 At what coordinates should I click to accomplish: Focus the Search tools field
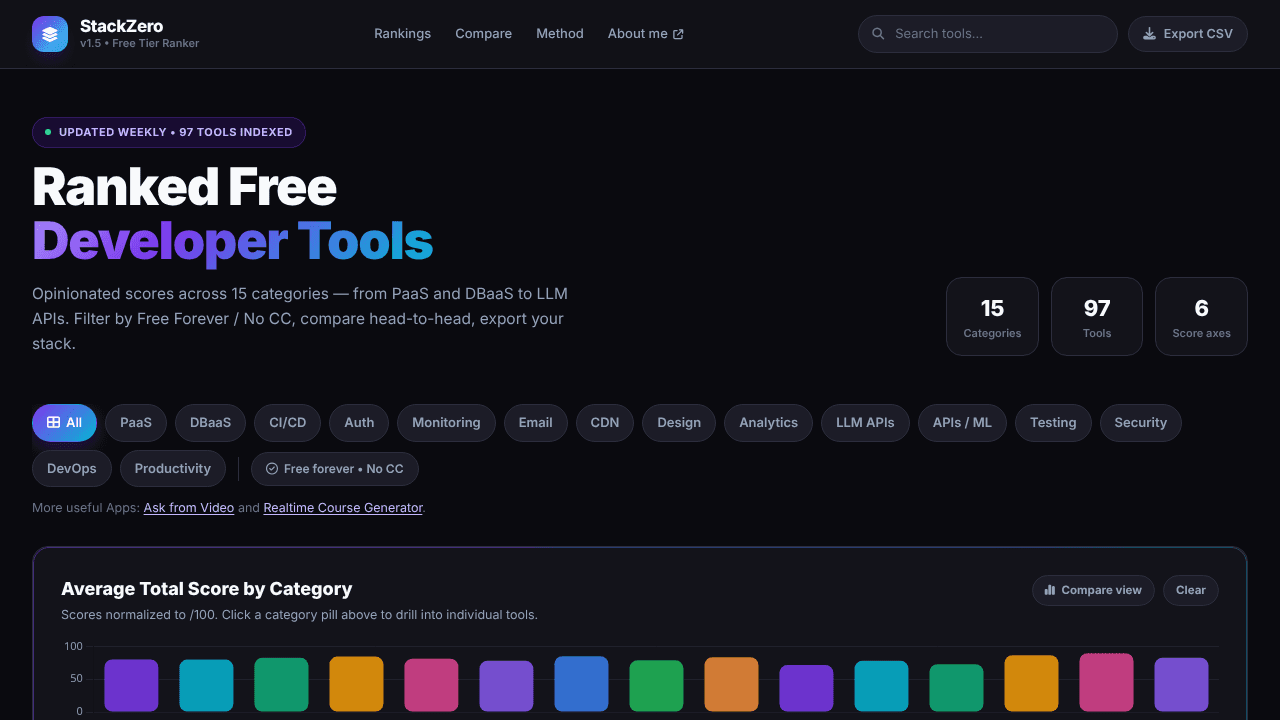pos(988,34)
